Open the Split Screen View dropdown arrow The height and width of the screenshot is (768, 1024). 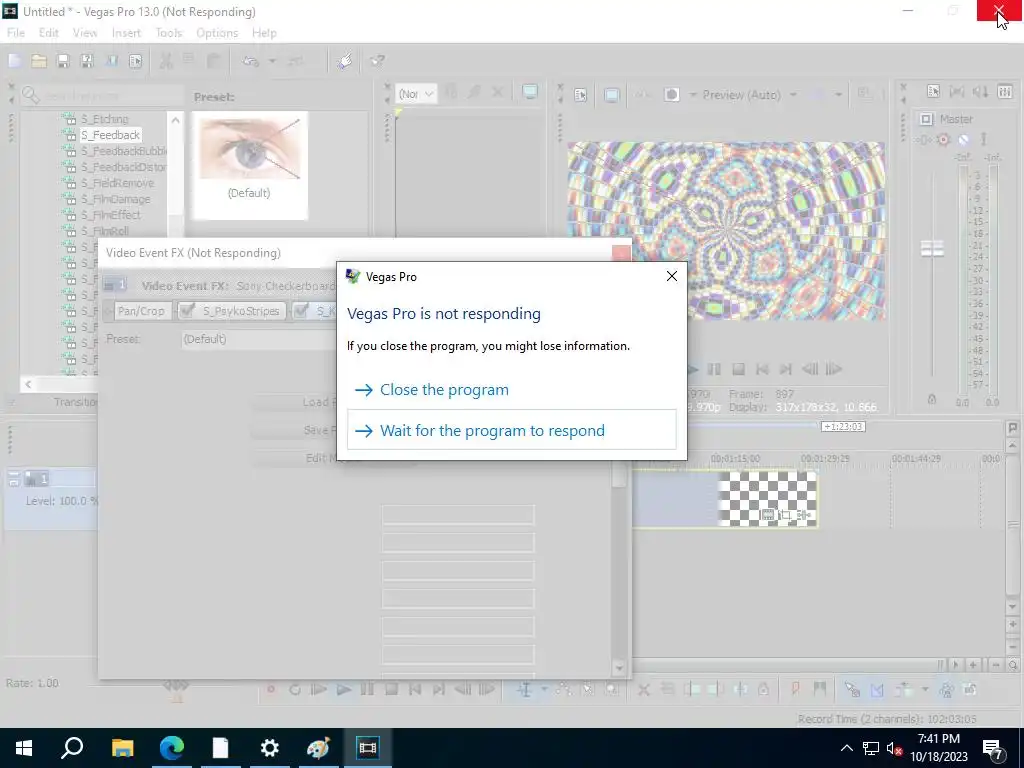pyautogui.click(x=693, y=95)
